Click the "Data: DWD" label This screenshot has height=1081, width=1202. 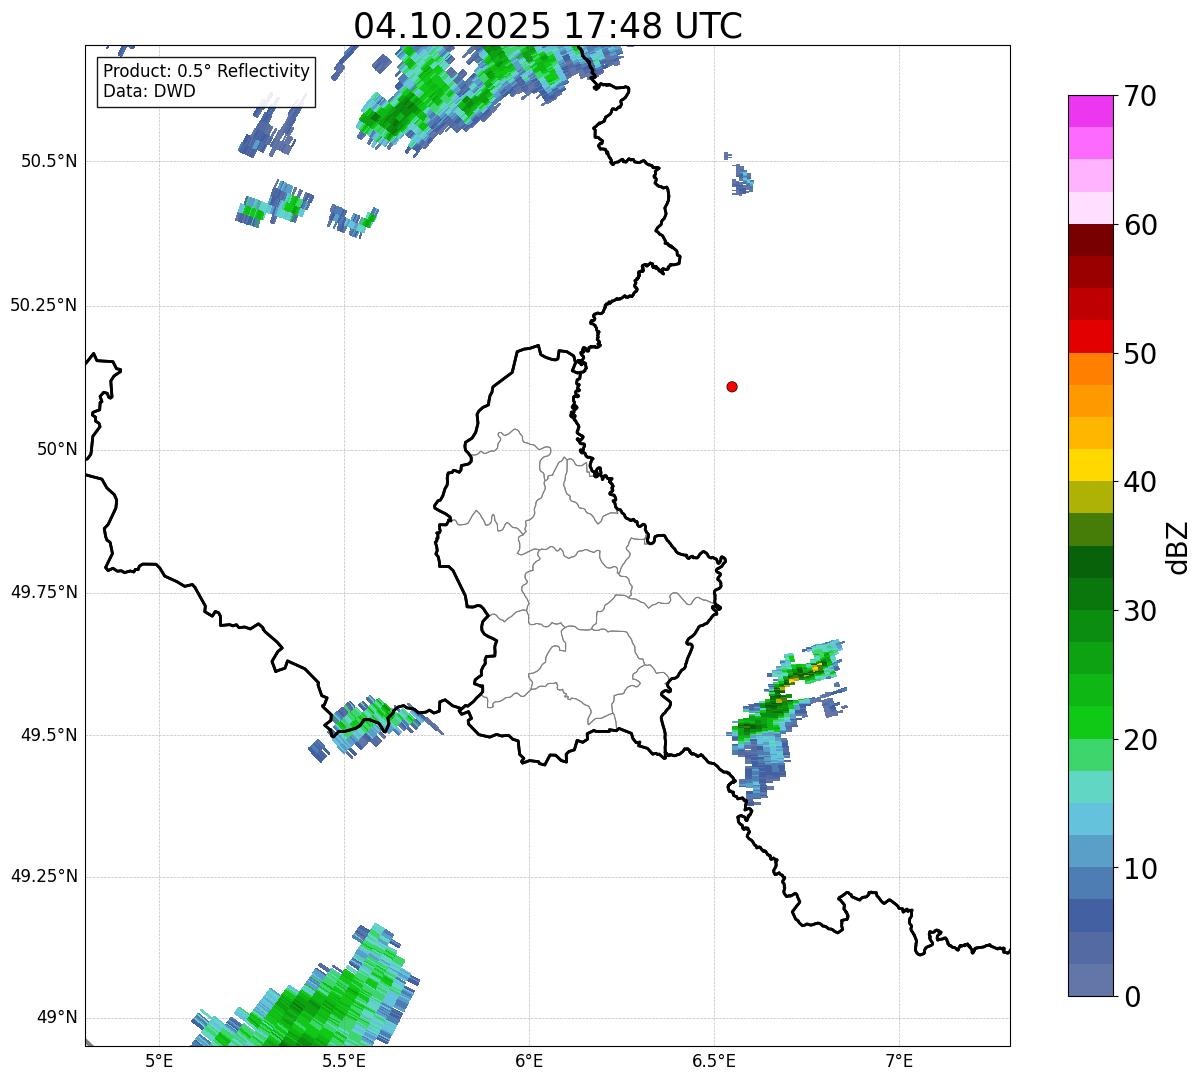(x=149, y=92)
